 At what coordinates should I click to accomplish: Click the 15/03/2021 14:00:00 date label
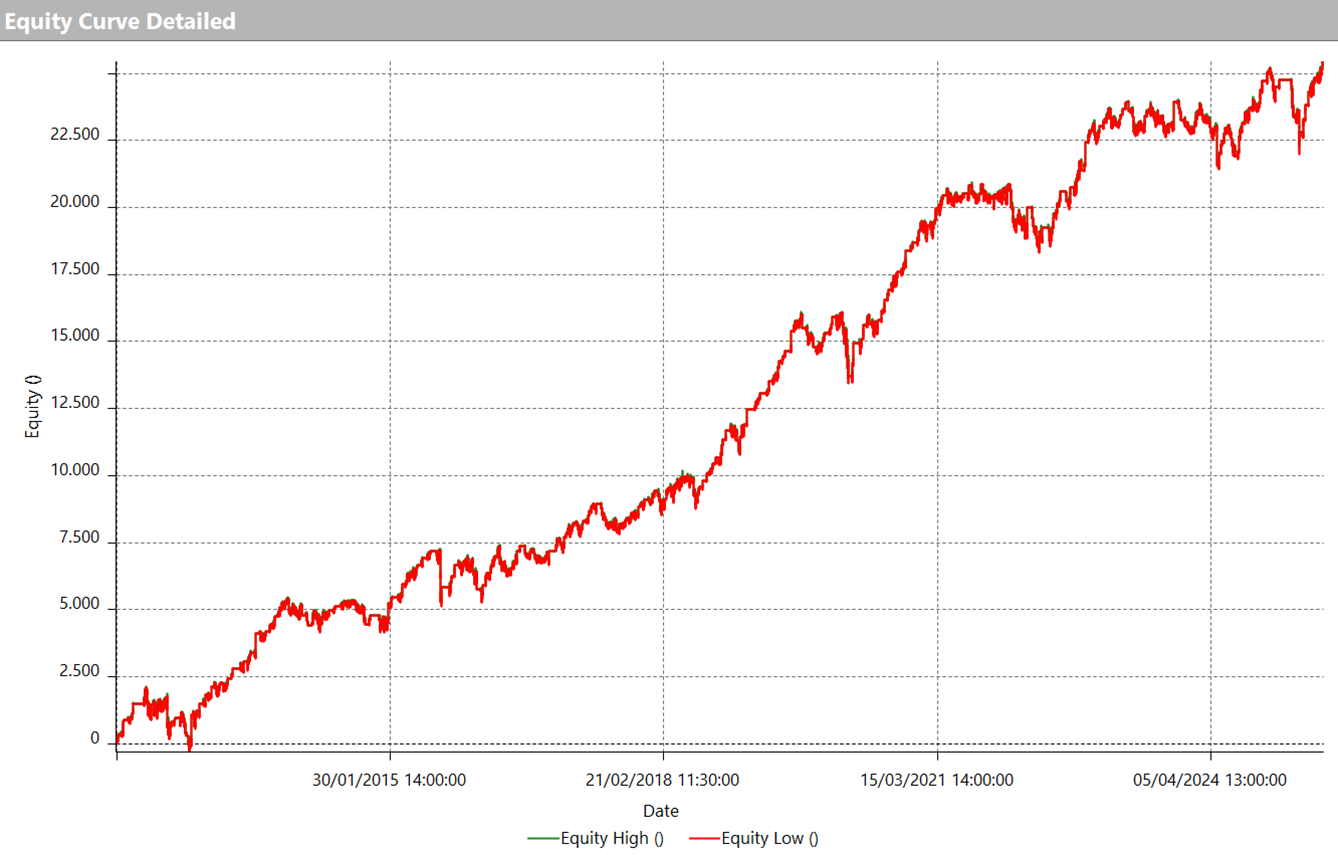[x=937, y=780]
